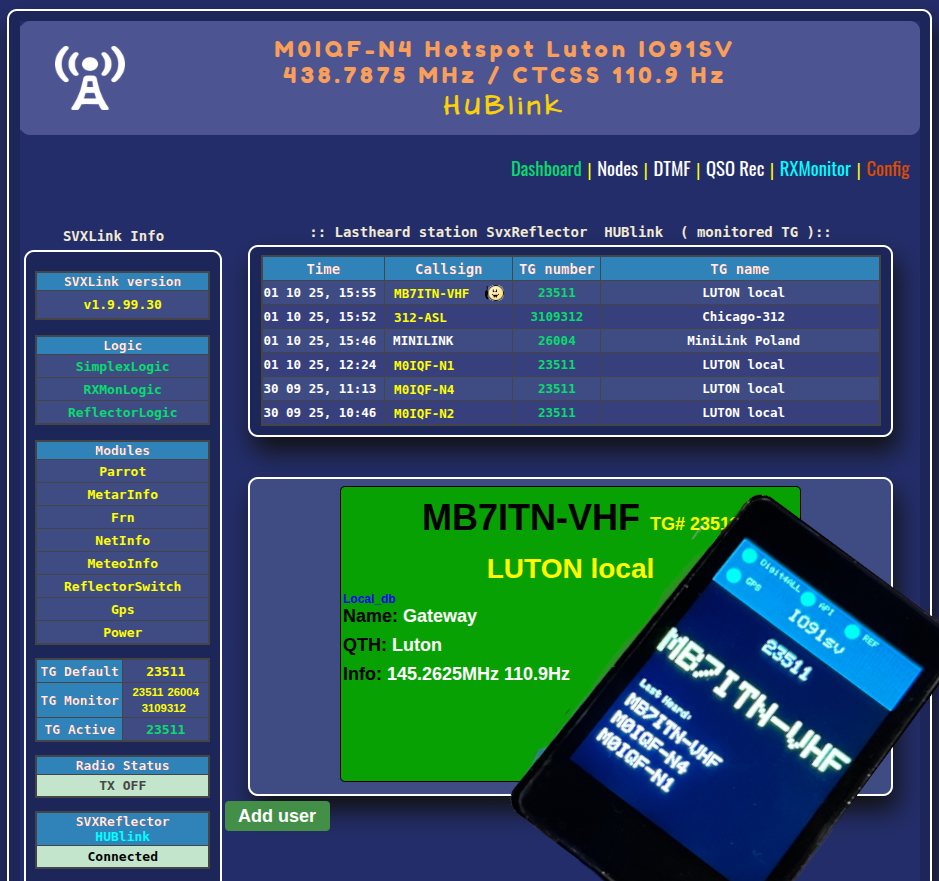Image resolution: width=939 pixels, height=881 pixels.
Task: Click the HUBlink reflector link
Action: tap(122, 836)
